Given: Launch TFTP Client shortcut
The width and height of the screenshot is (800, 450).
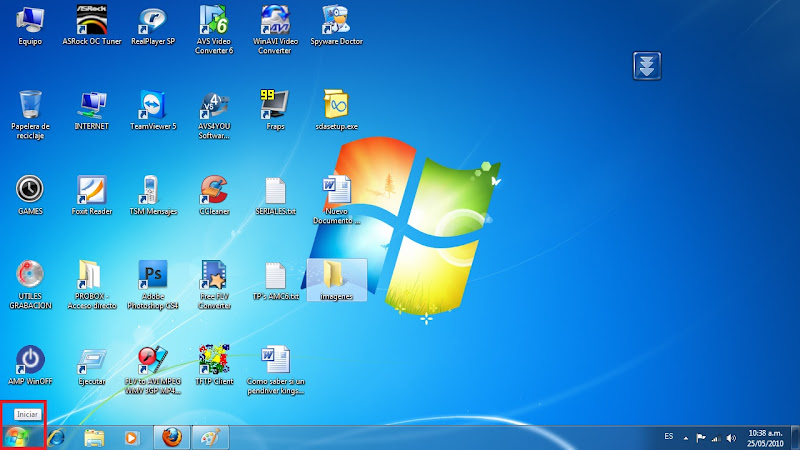Looking at the screenshot, I should (x=214, y=365).
